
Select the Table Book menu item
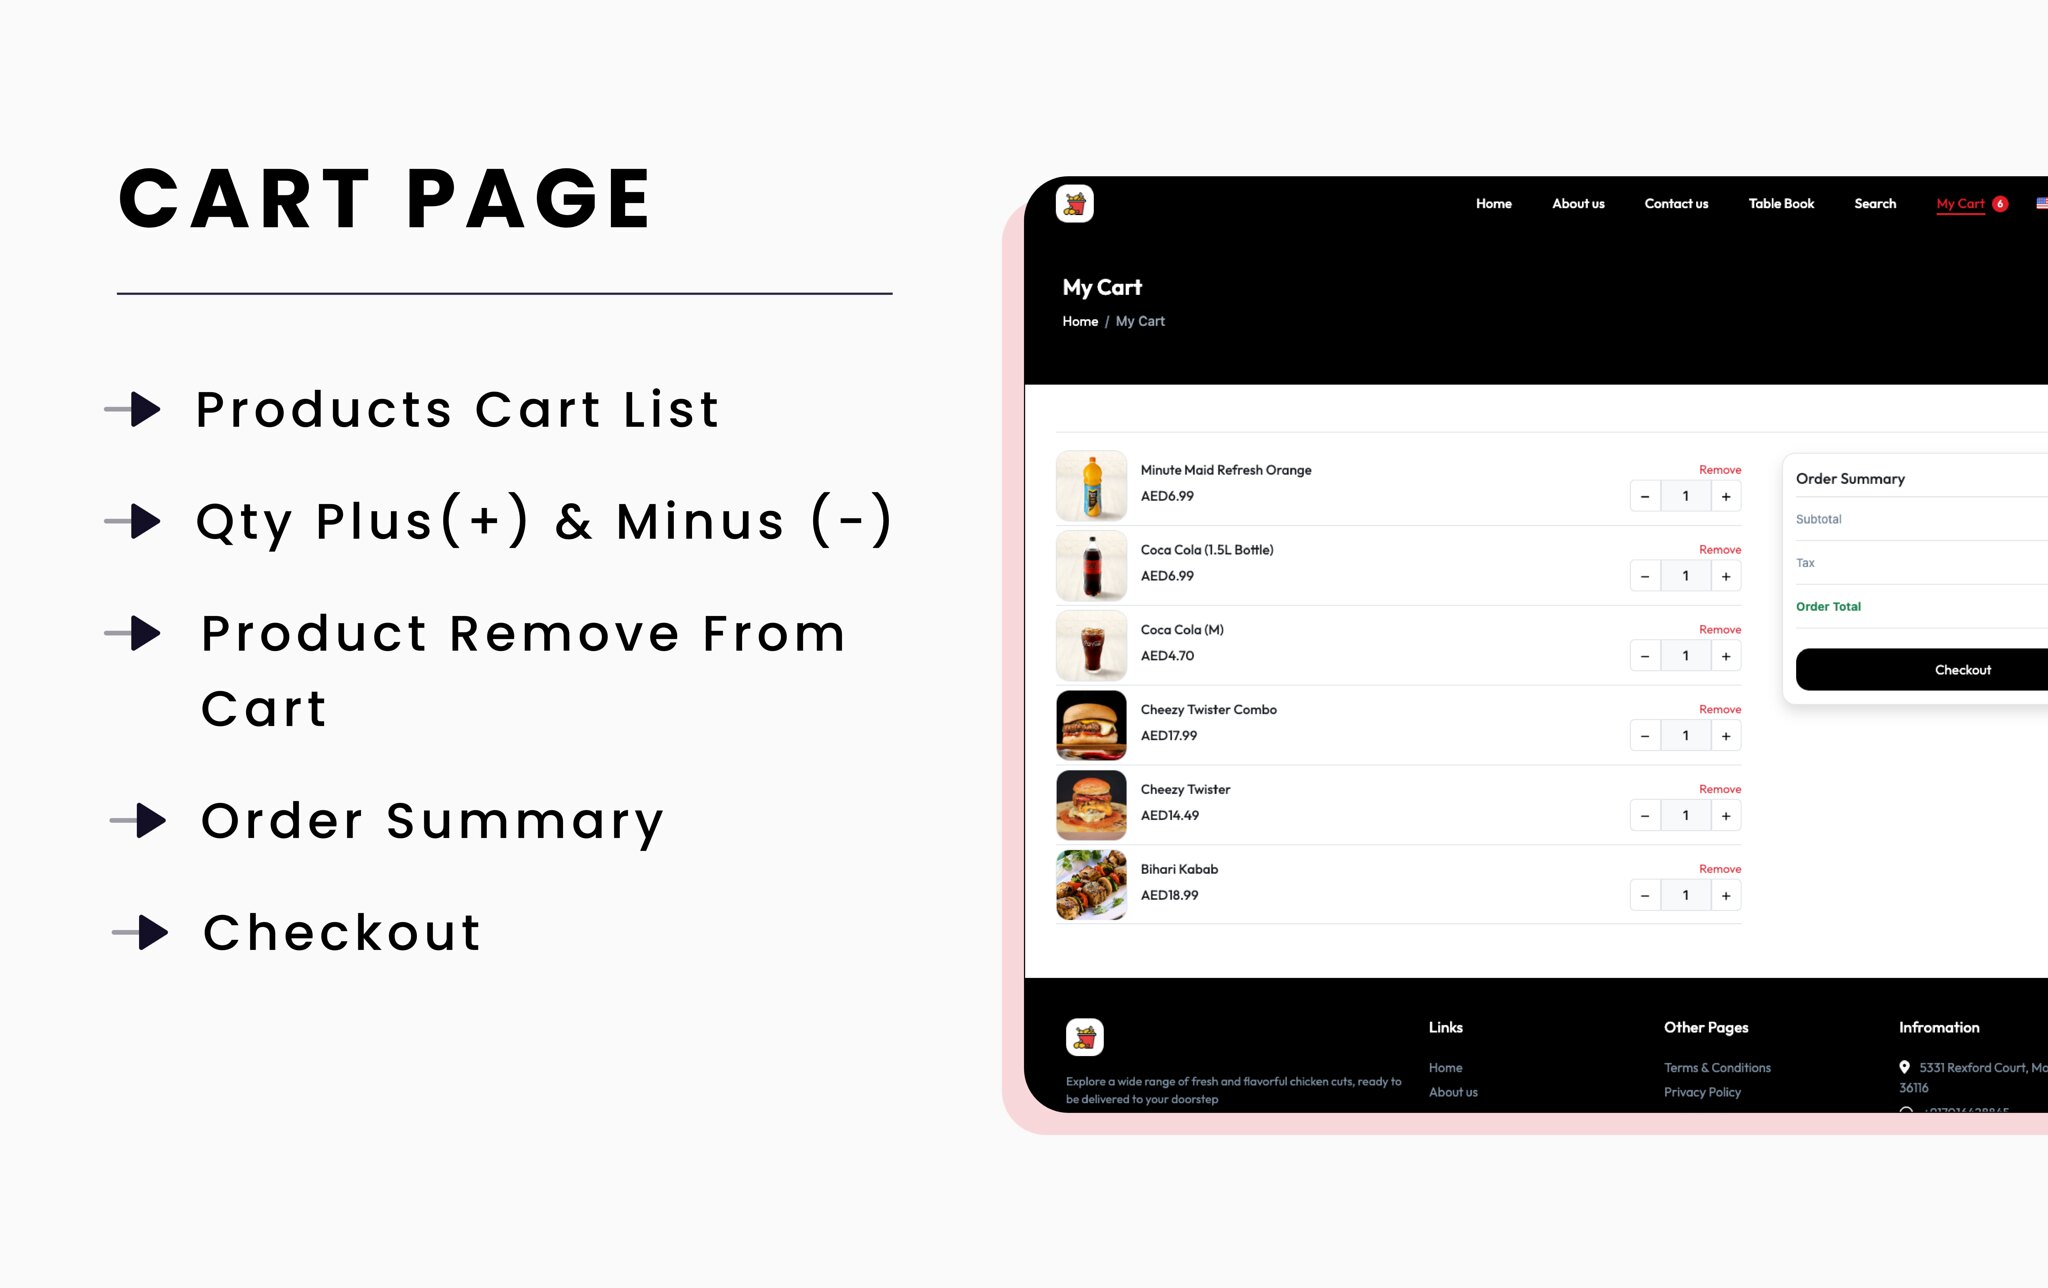click(1781, 203)
